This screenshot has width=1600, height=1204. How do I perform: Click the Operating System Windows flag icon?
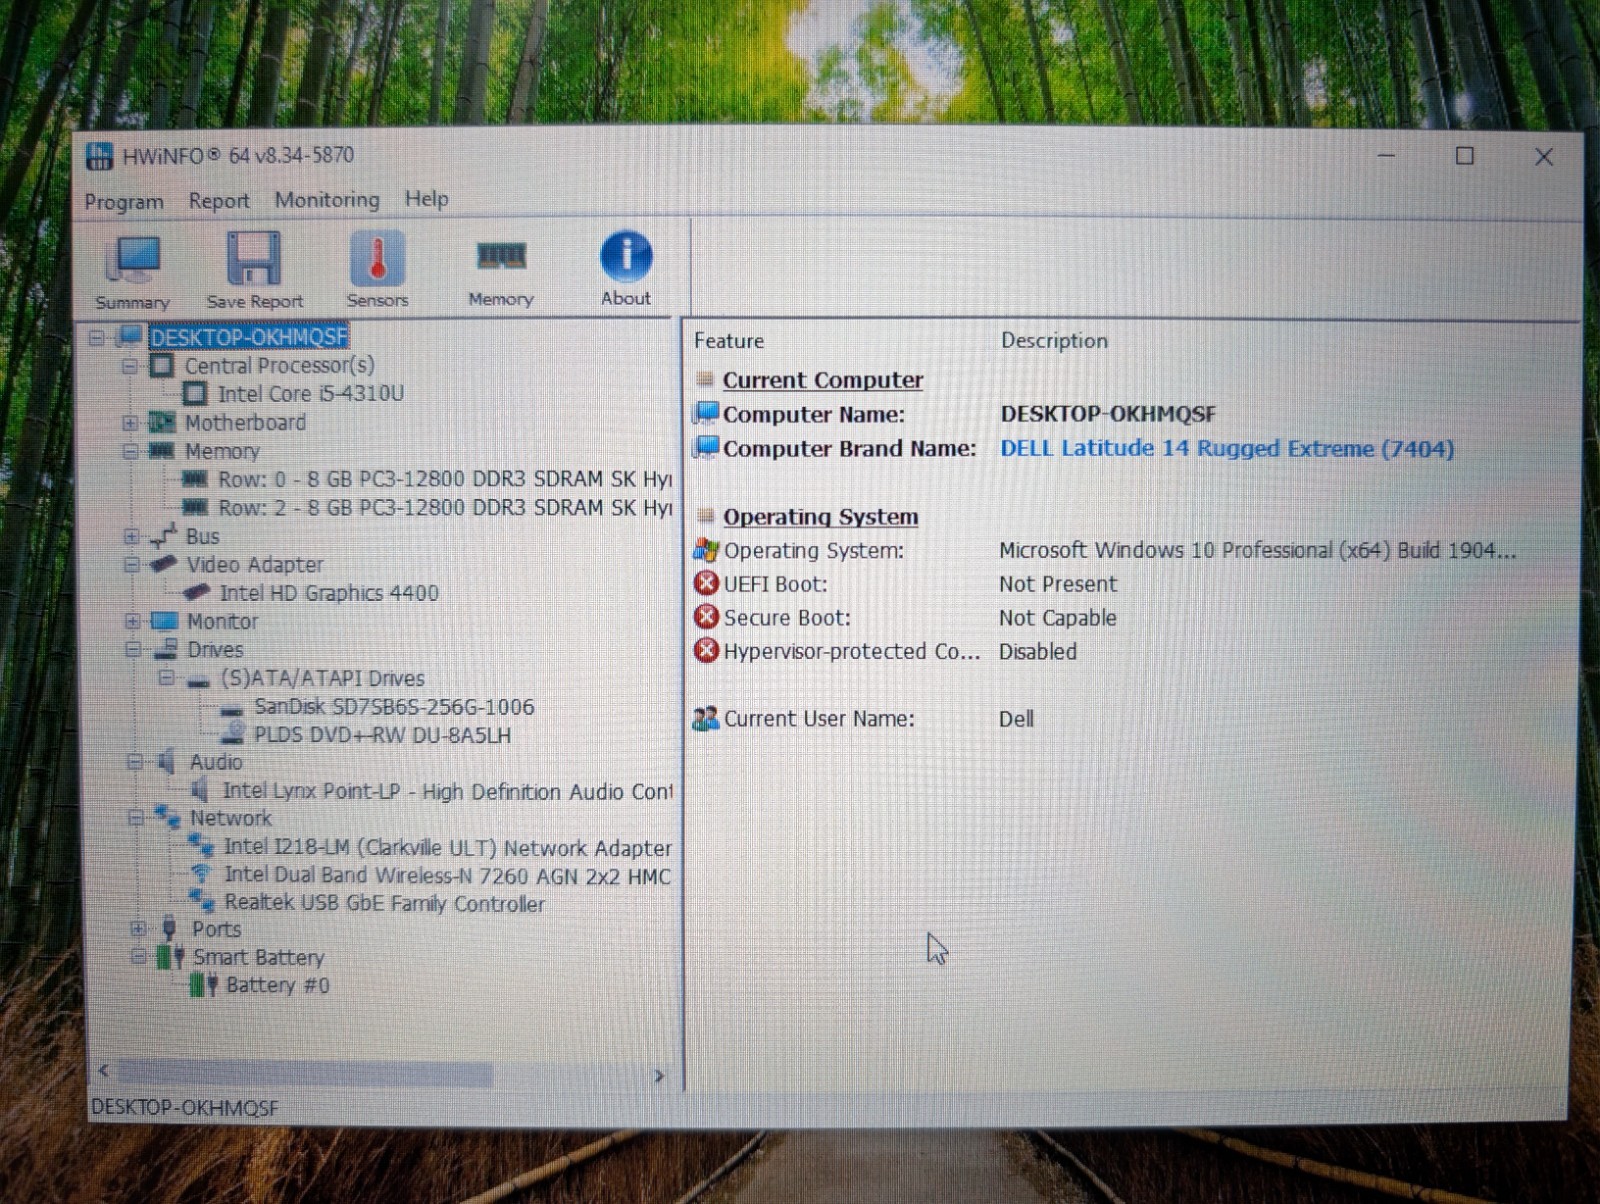coord(706,550)
